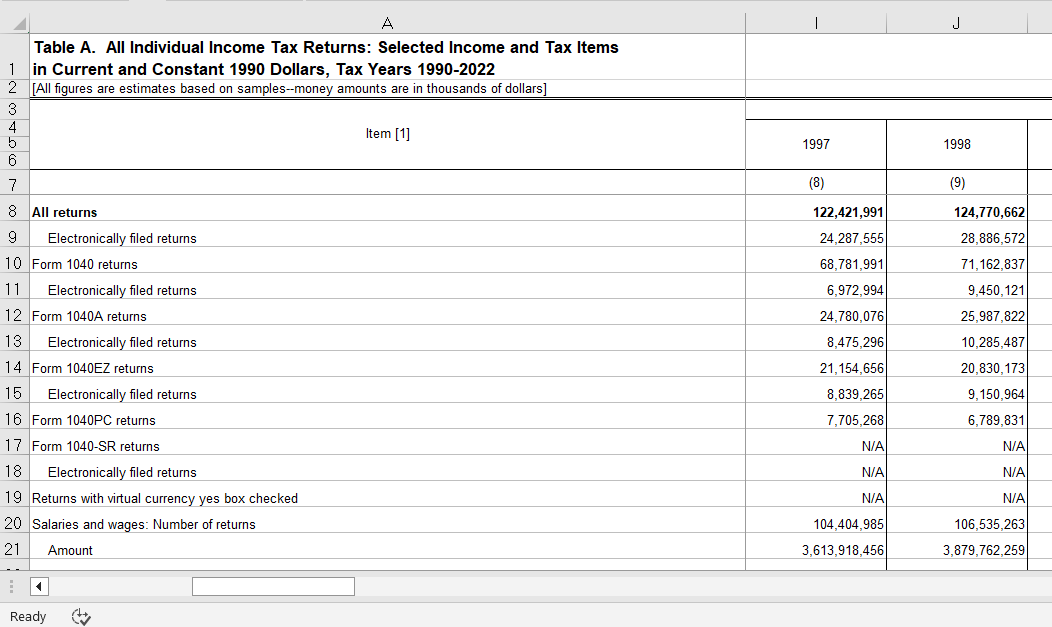Select column I header
The height and width of the screenshot is (627, 1052).
816,23
